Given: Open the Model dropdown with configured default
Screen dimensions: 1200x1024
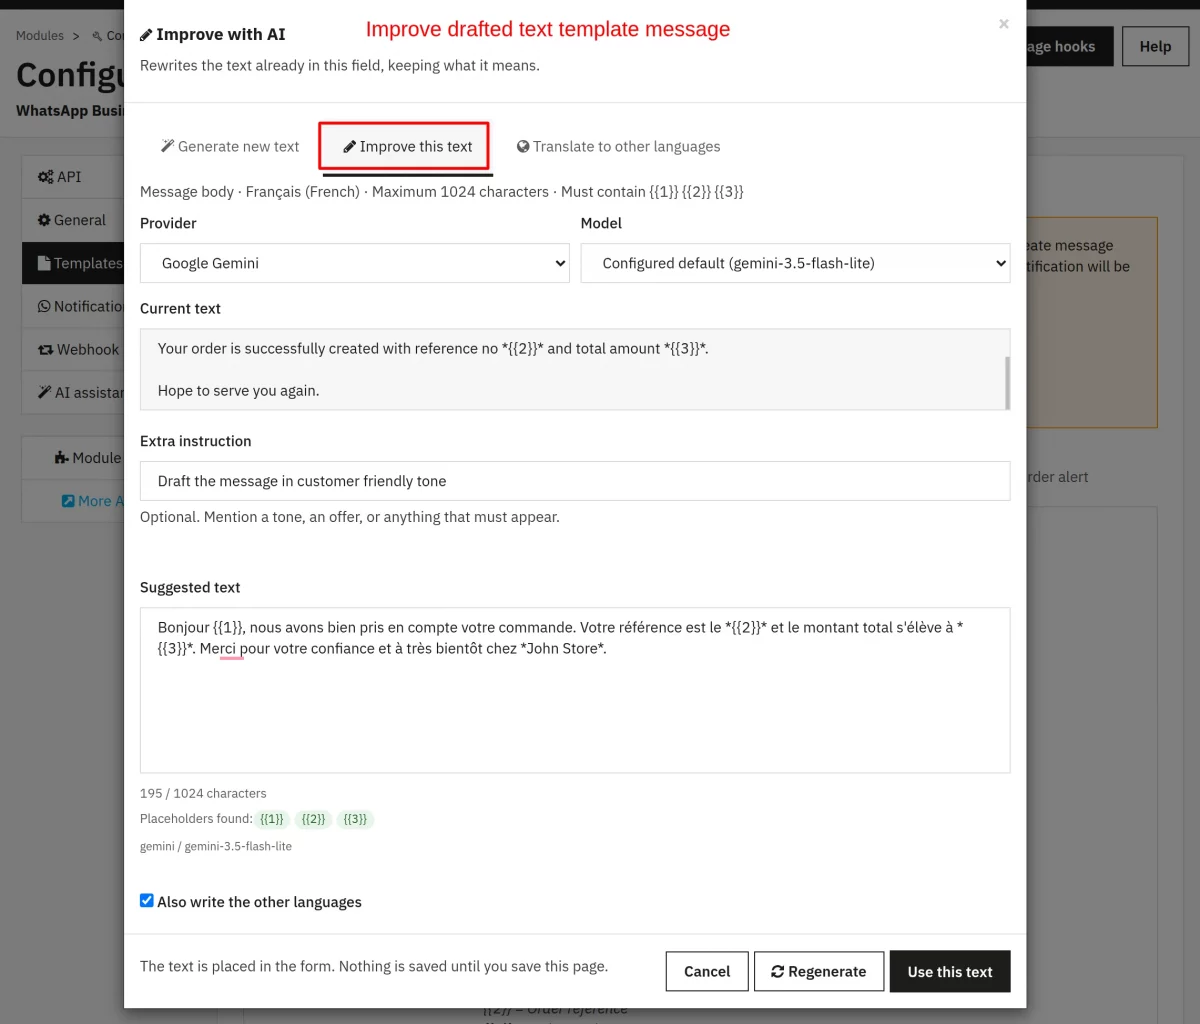Looking at the screenshot, I should click(796, 263).
